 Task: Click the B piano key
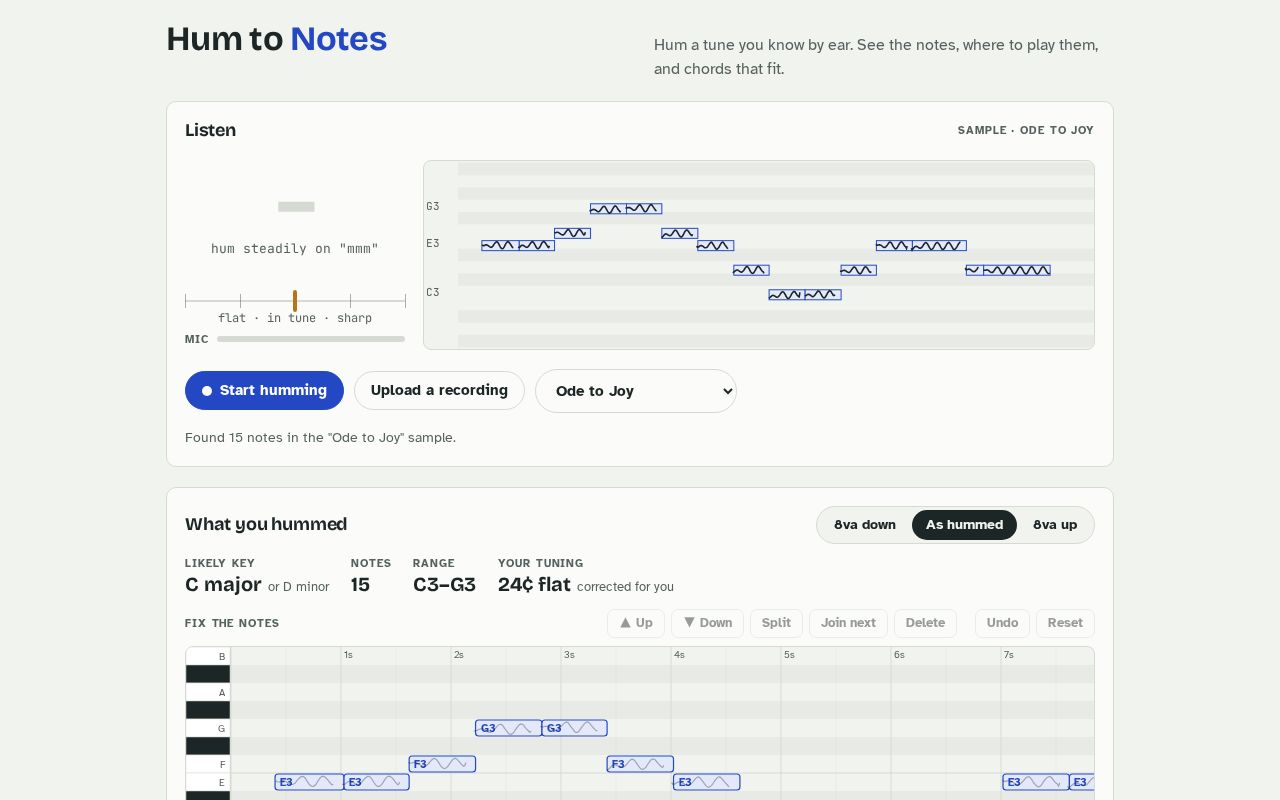pos(208,656)
